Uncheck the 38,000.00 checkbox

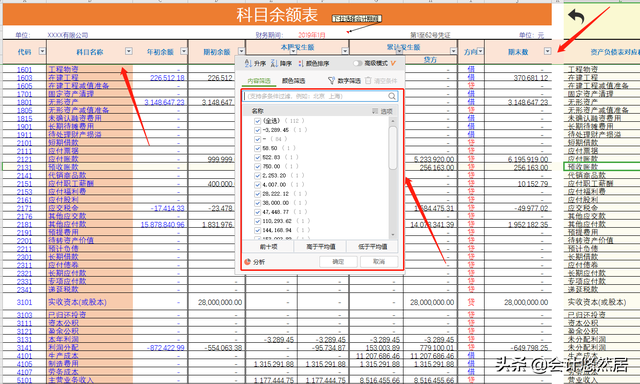coord(257,203)
